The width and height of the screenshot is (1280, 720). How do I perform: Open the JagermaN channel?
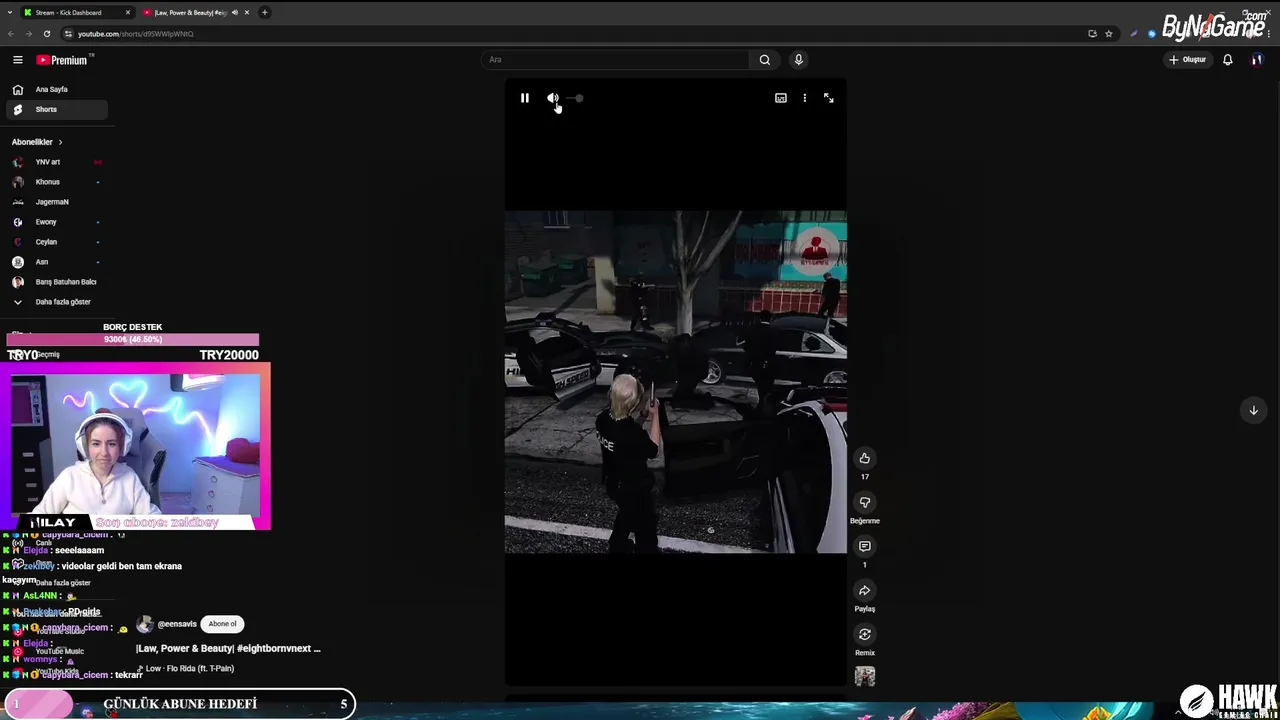point(58,202)
